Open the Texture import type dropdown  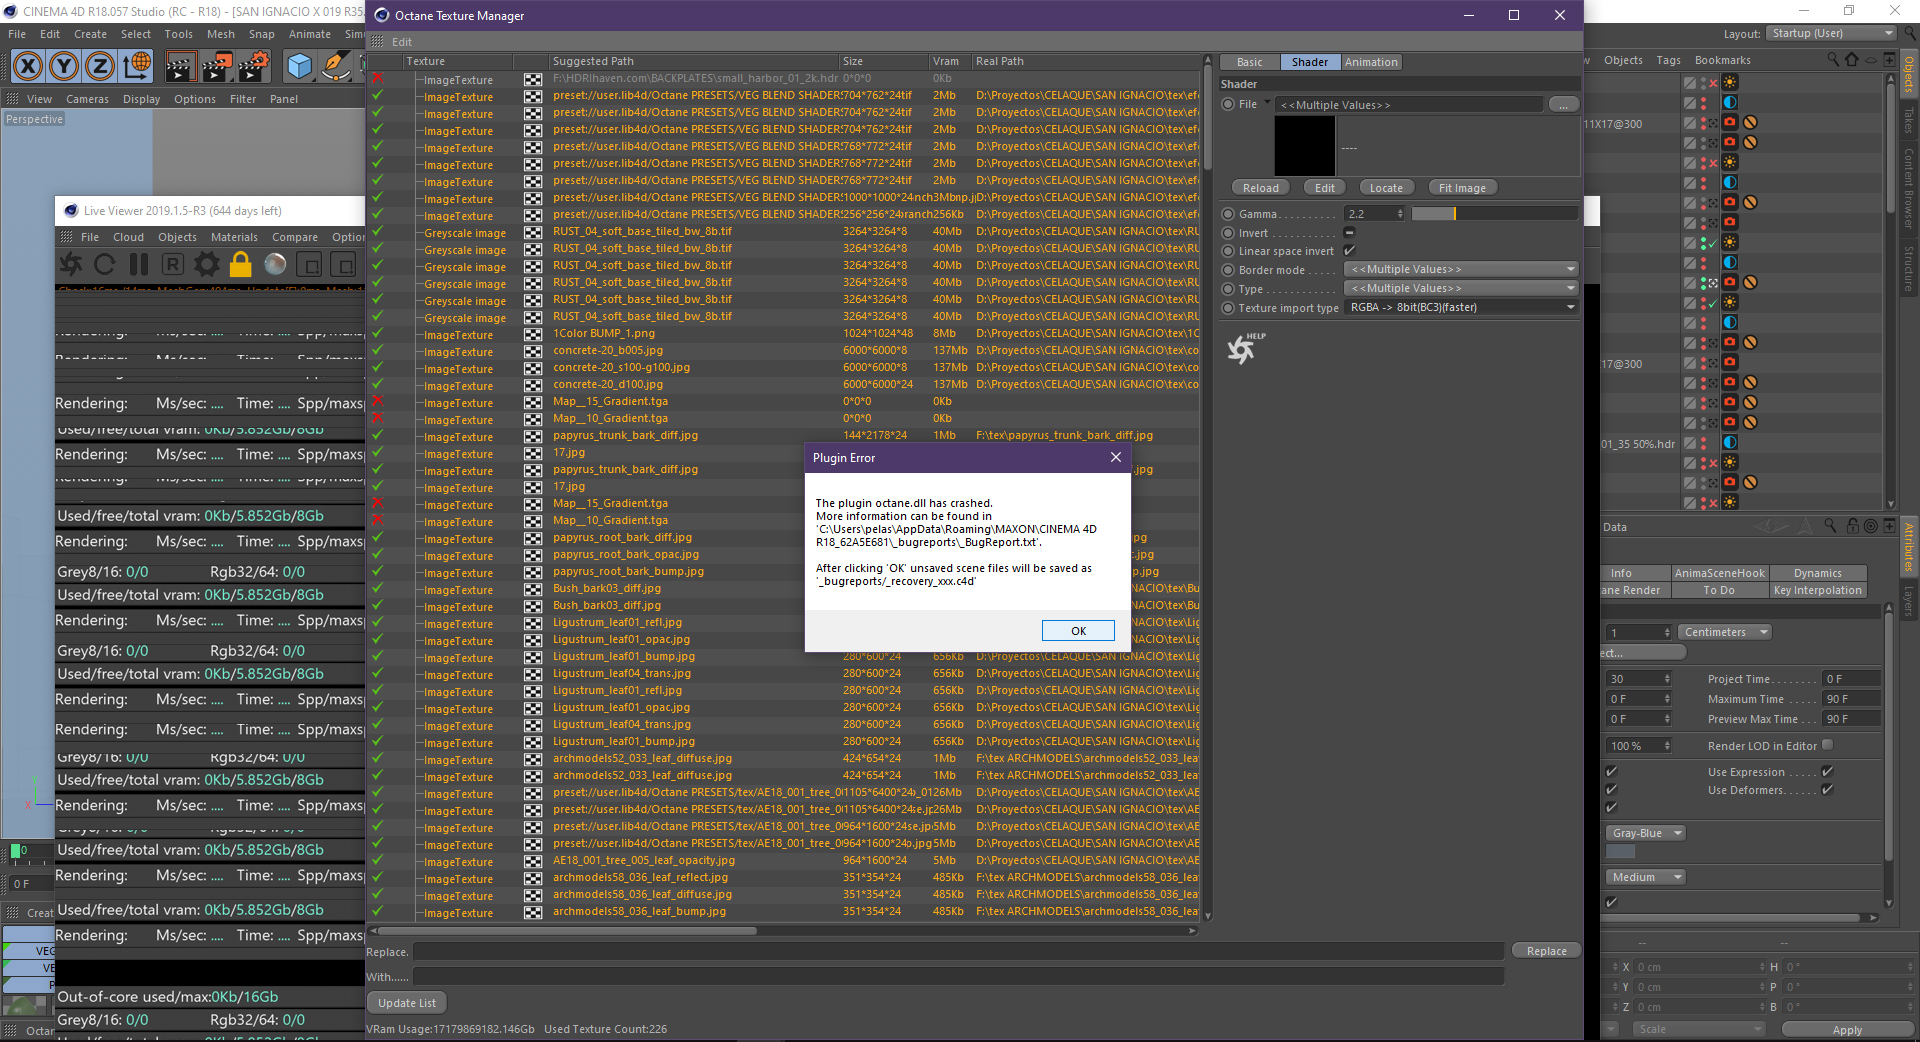(1462, 308)
